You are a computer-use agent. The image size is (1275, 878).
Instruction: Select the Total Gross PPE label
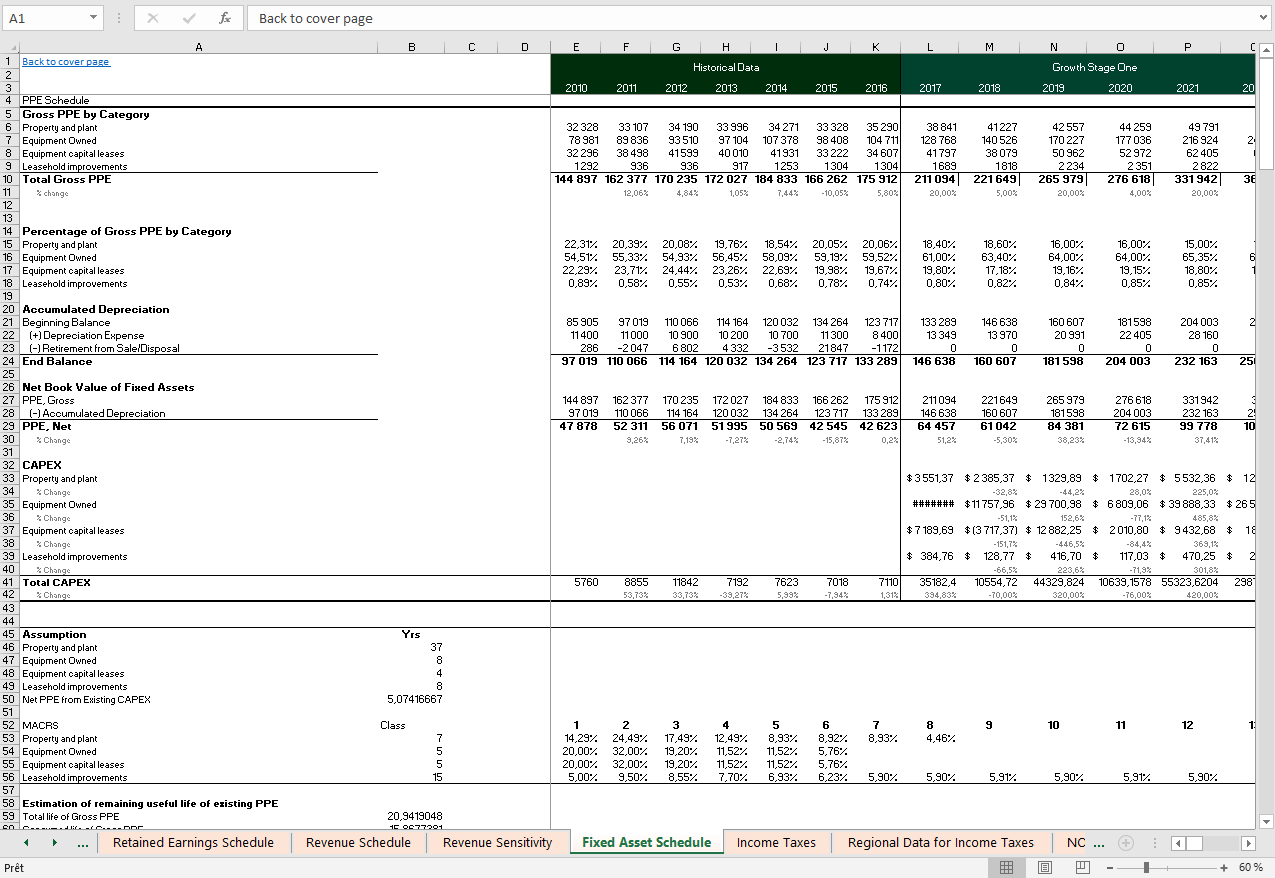tap(67, 179)
